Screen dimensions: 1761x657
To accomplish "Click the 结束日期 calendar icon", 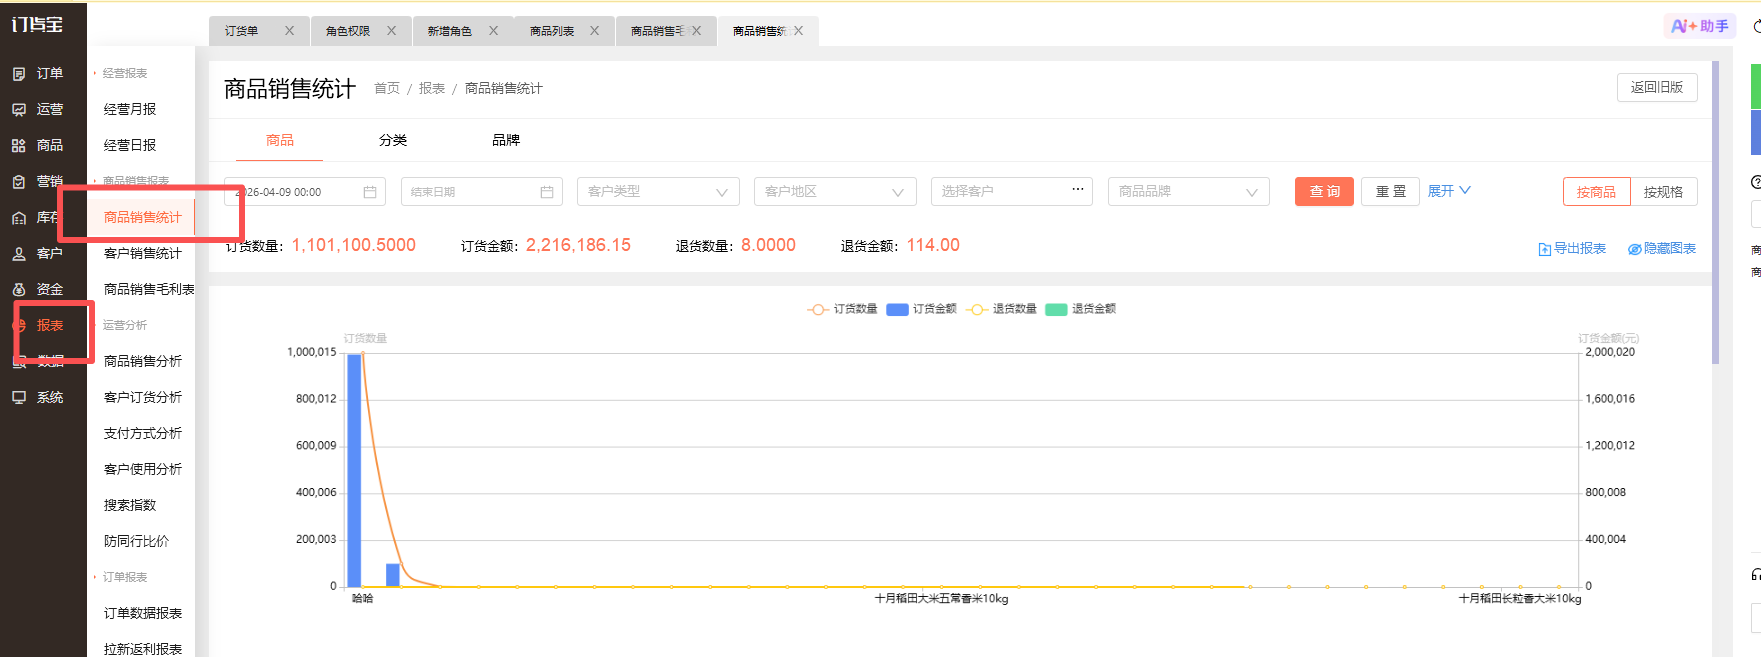I will tap(547, 192).
